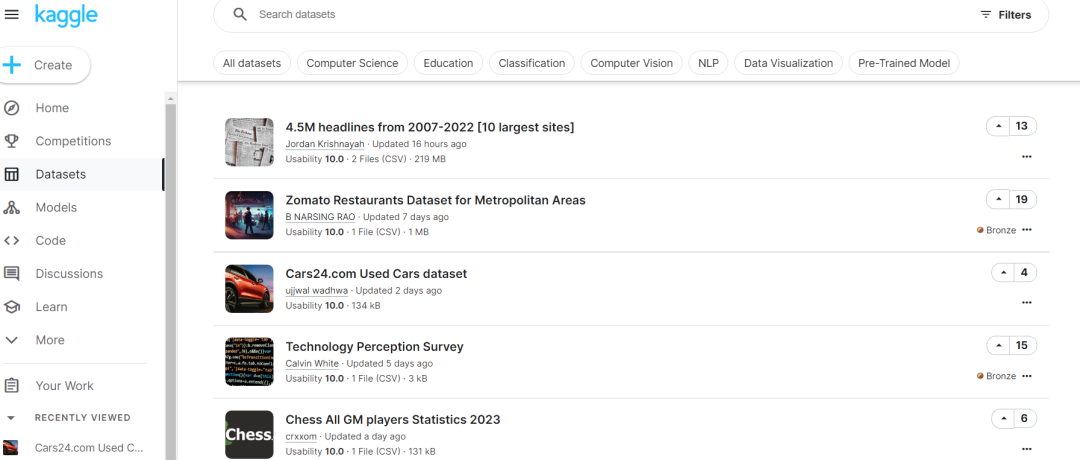Open Zomato Restaurants Dataset for Metropolitan Areas

click(x=435, y=200)
